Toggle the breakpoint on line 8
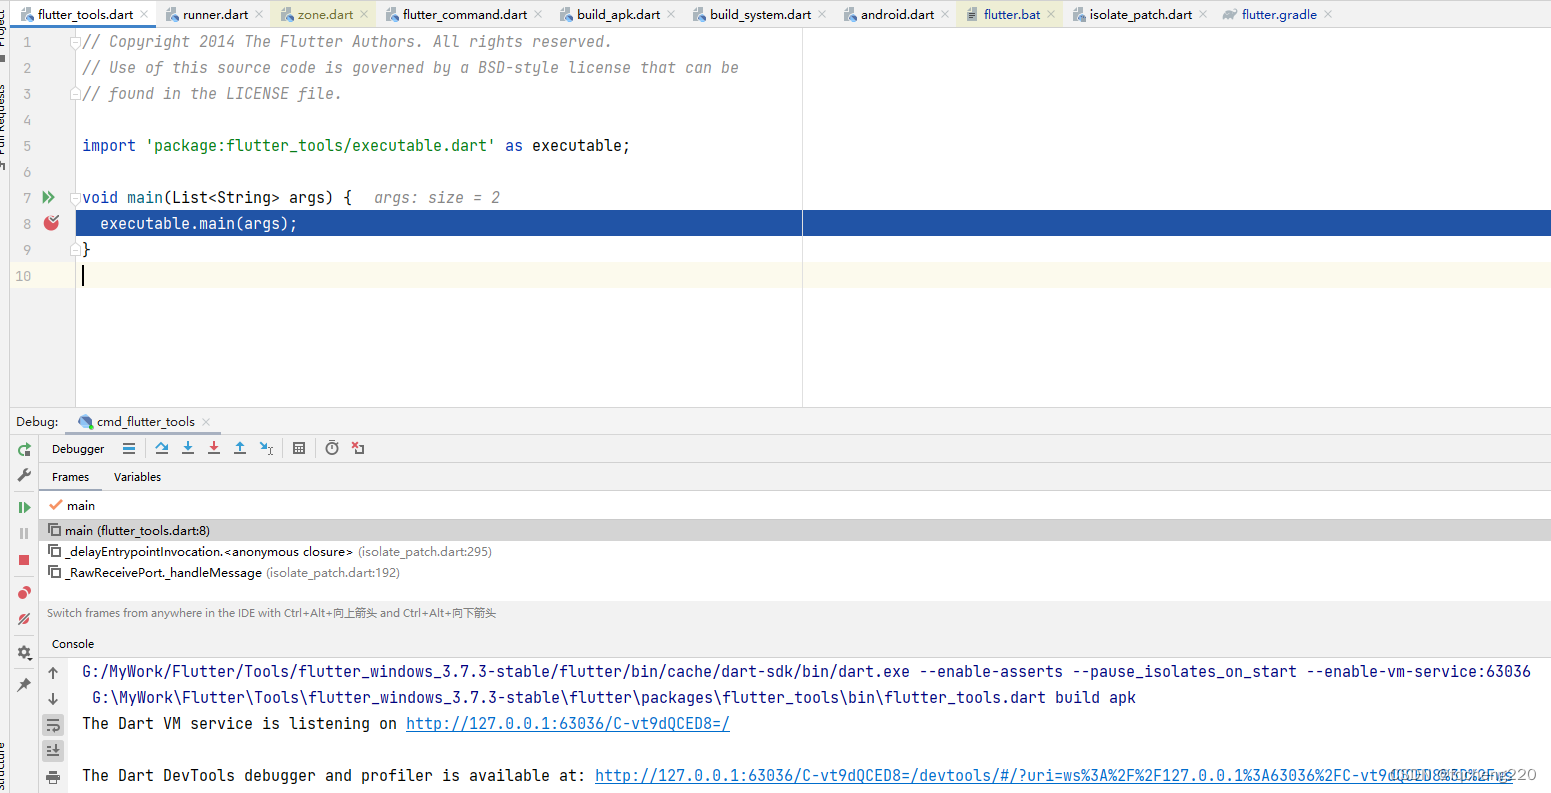Screen dimensions: 1551x793 click(x=51, y=223)
